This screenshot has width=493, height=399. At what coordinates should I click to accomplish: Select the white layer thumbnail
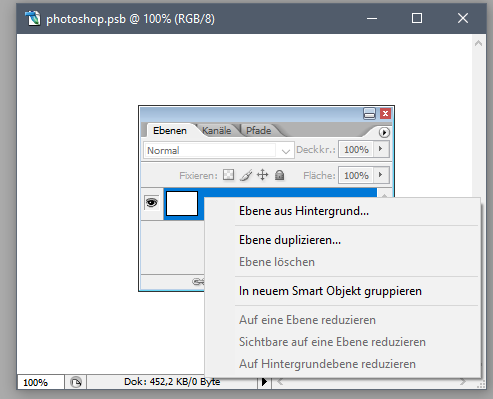pyautogui.click(x=182, y=203)
